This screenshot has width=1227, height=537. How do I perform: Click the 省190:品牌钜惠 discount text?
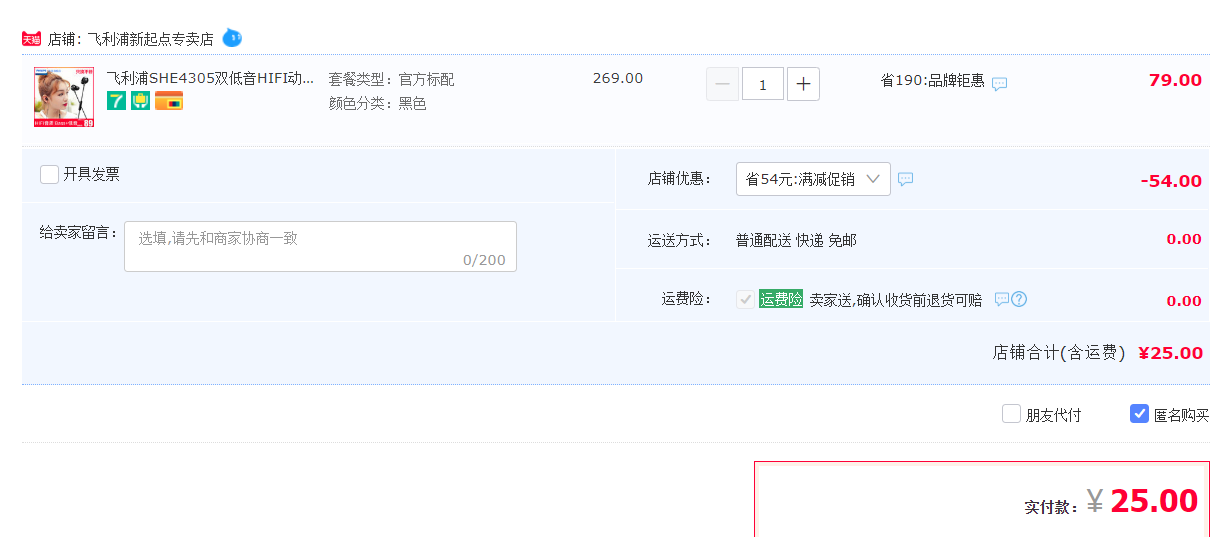[x=932, y=80]
